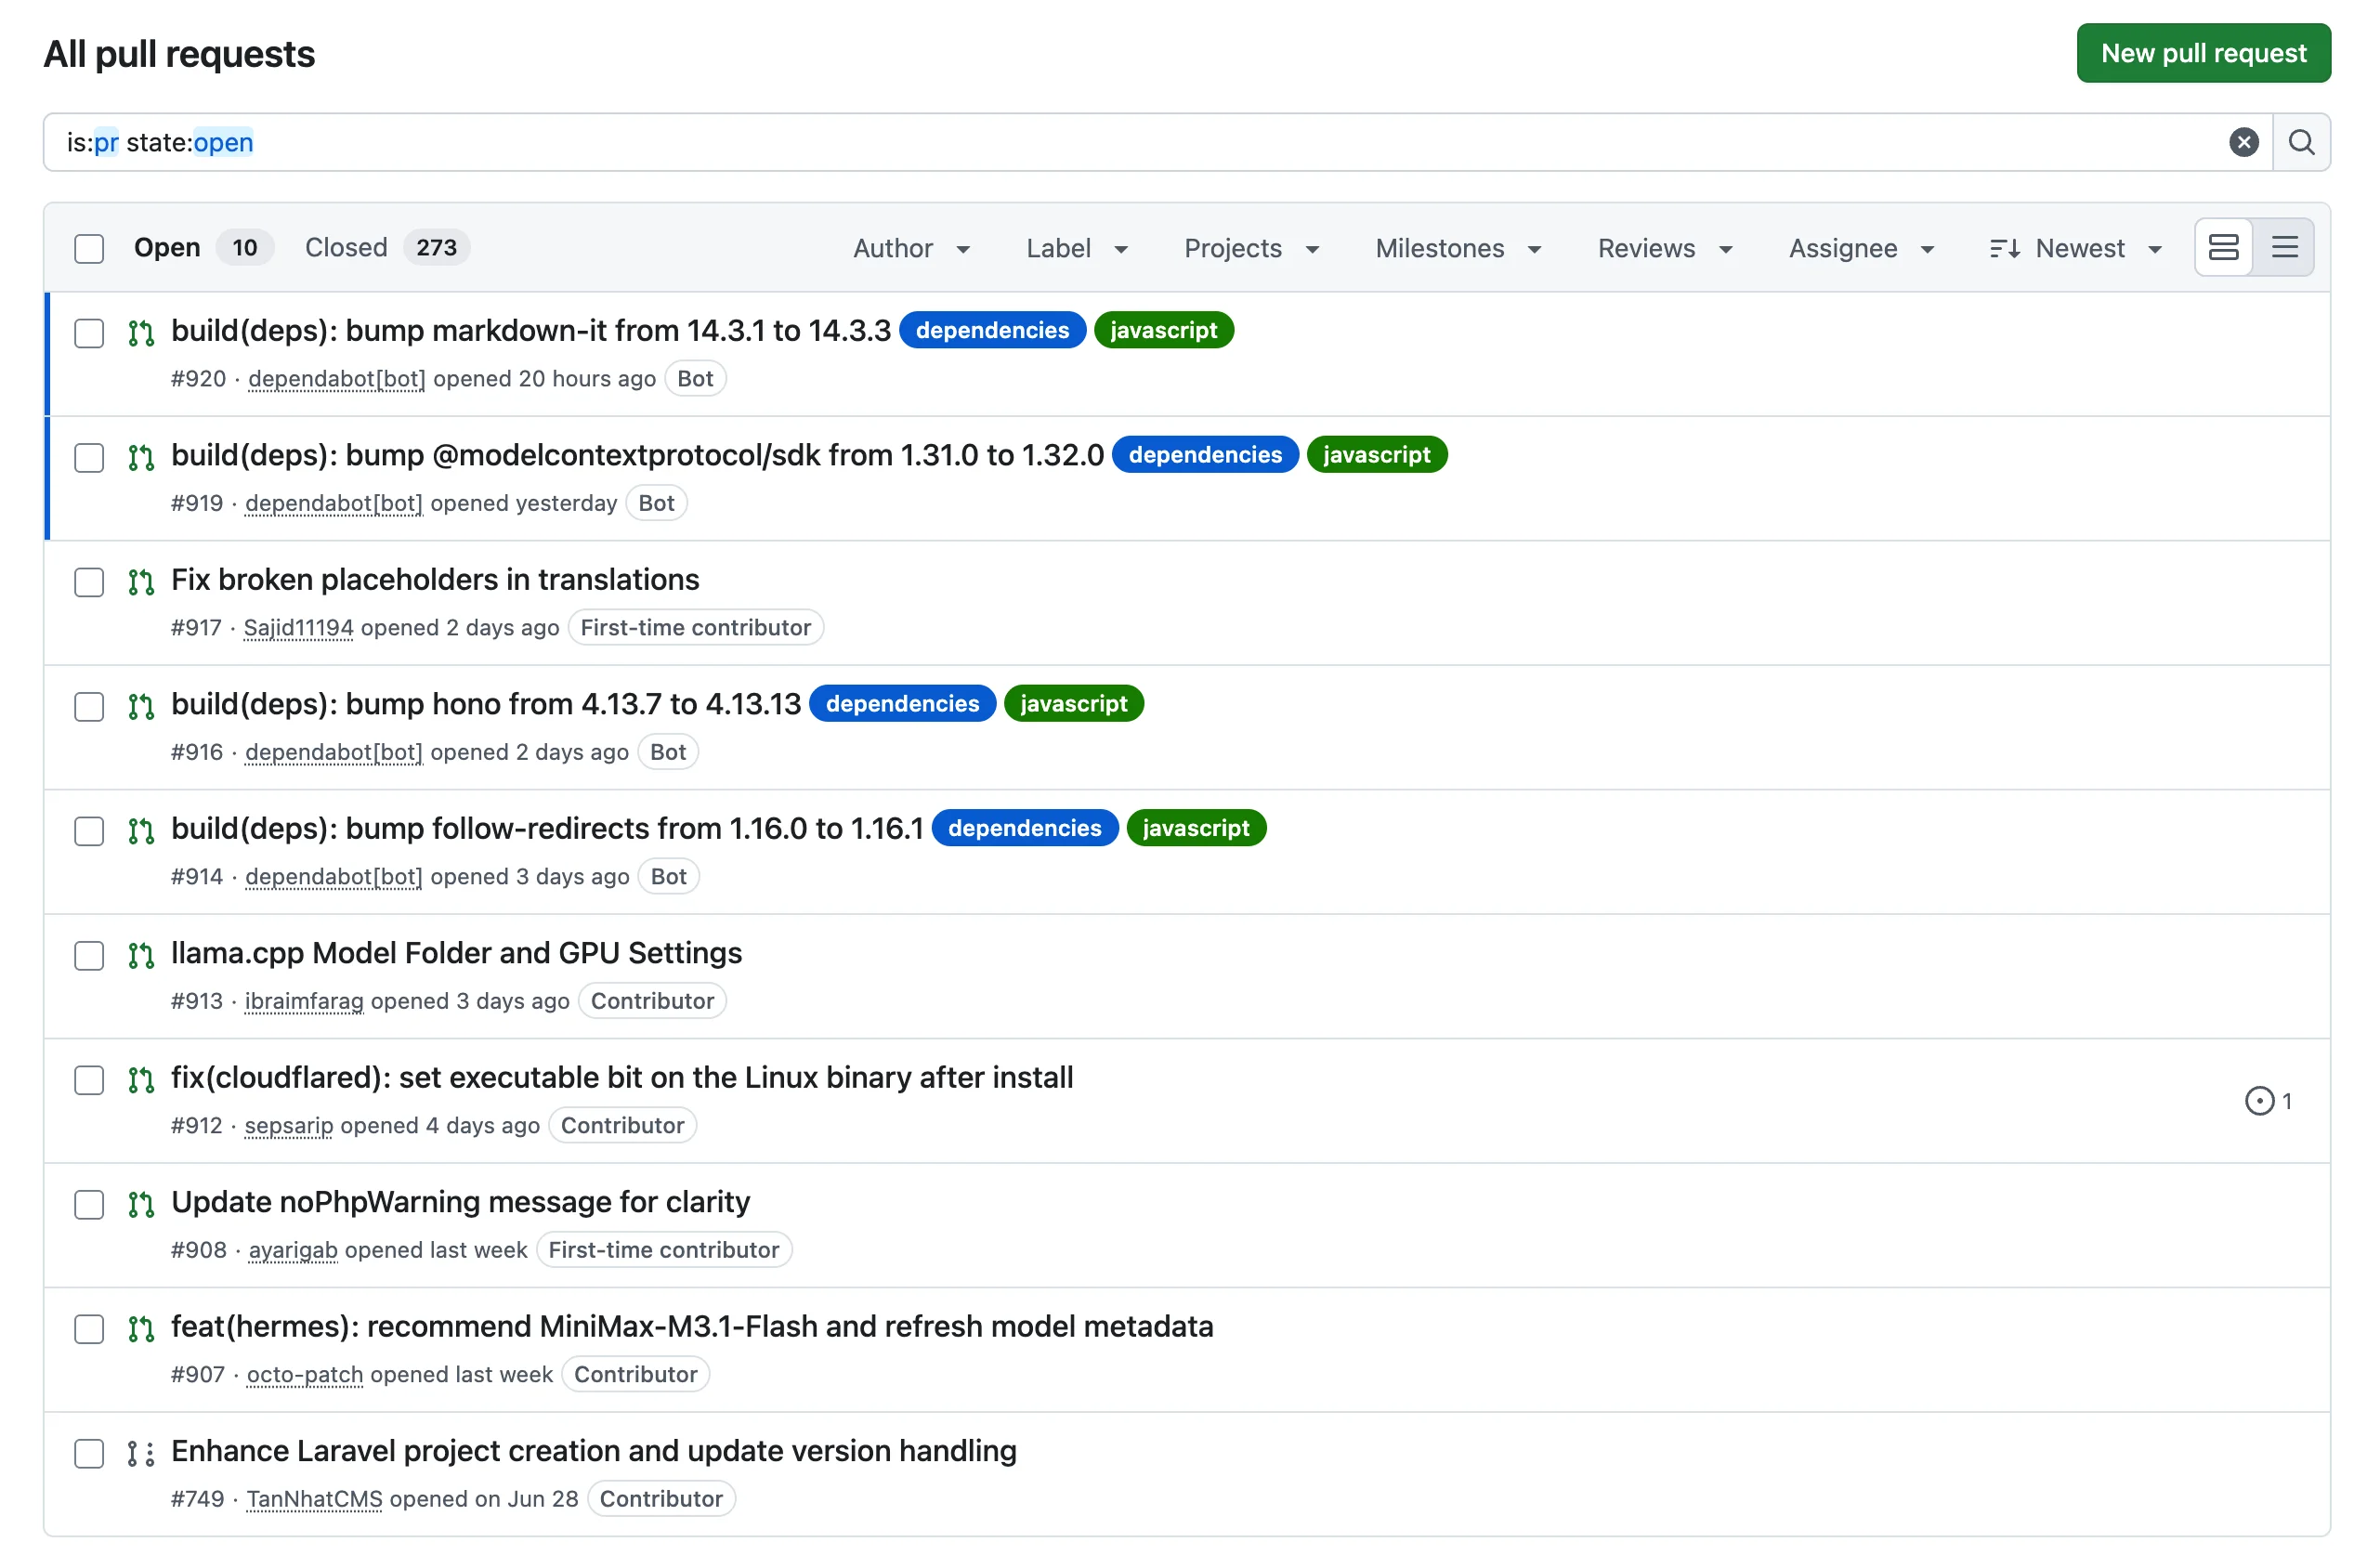Open PR 'Fix broken placeholders in translations'
The image size is (2367, 1568).
coord(435,579)
